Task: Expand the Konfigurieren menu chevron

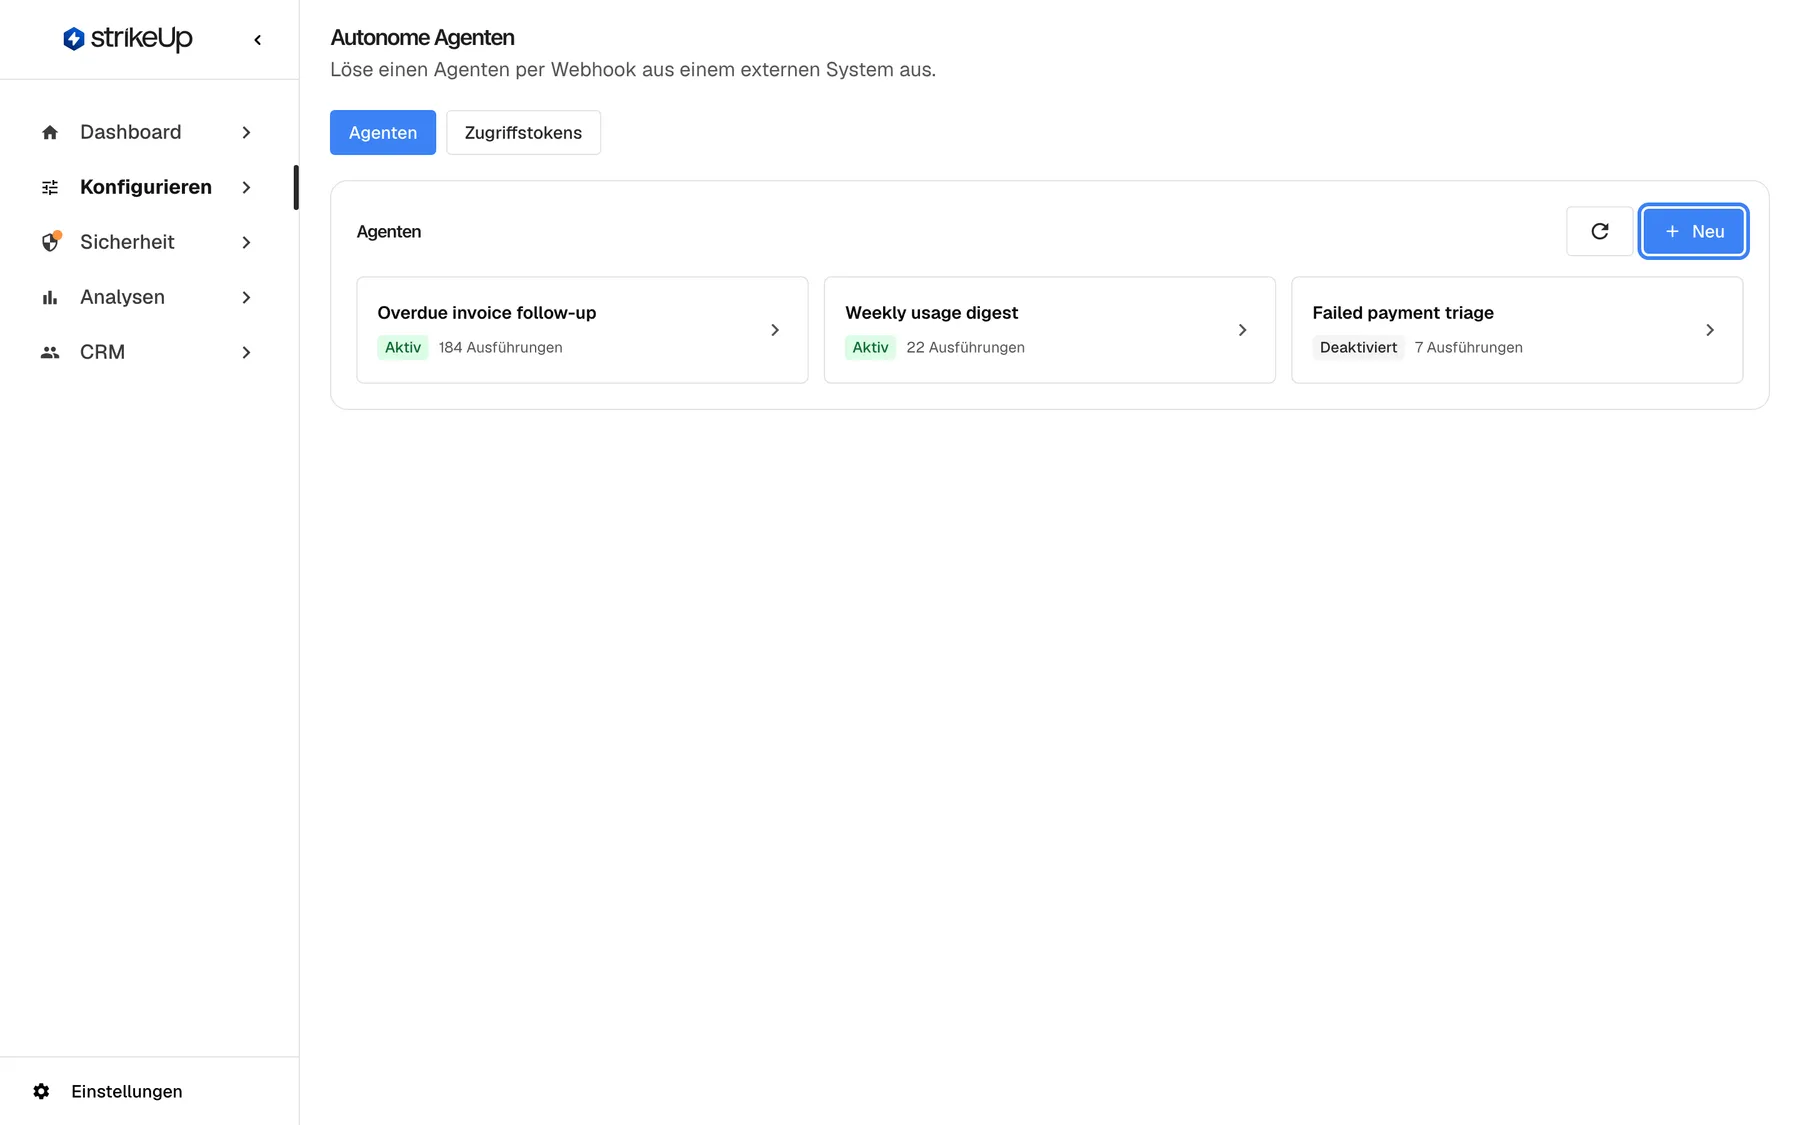Action: click(246, 187)
